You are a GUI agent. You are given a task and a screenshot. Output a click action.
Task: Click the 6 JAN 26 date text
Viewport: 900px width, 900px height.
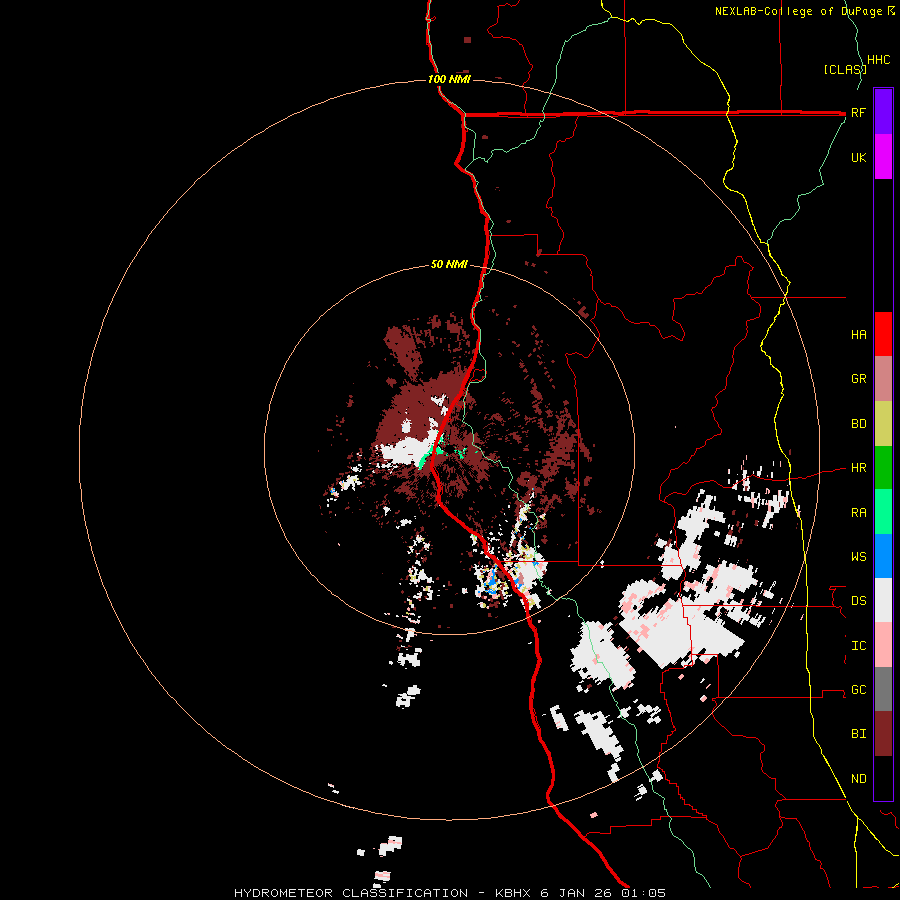coord(576,893)
